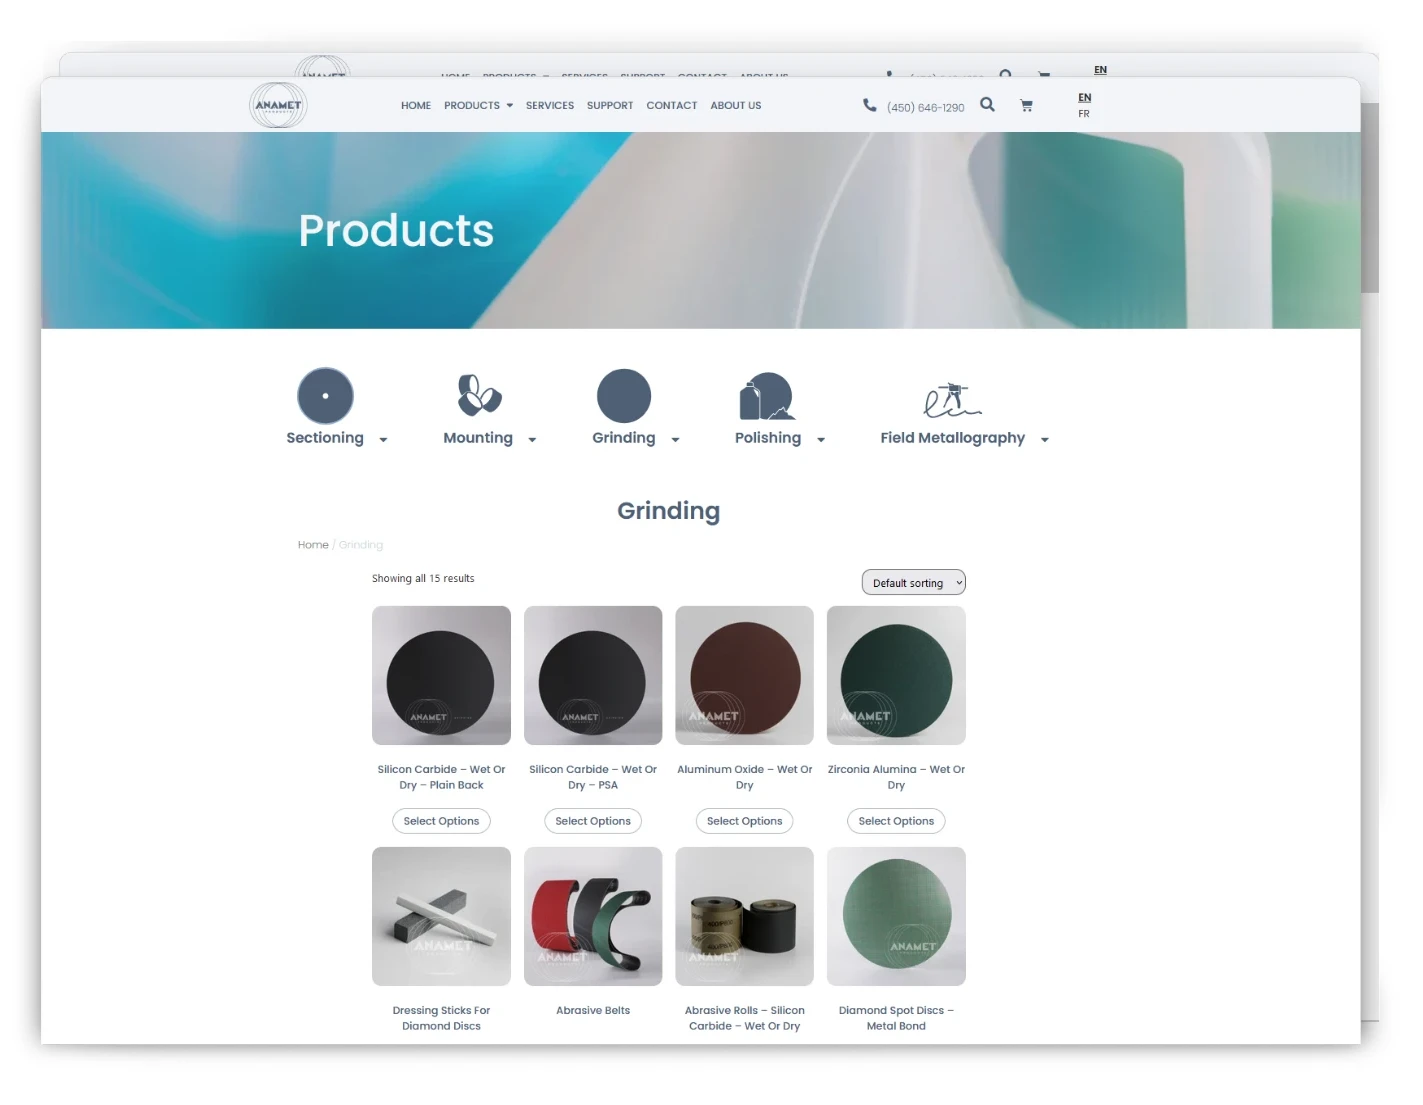This screenshot has width=1423, height=1105.
Task: Select the Sectioning category disc icon
Action: click(325, 396)
